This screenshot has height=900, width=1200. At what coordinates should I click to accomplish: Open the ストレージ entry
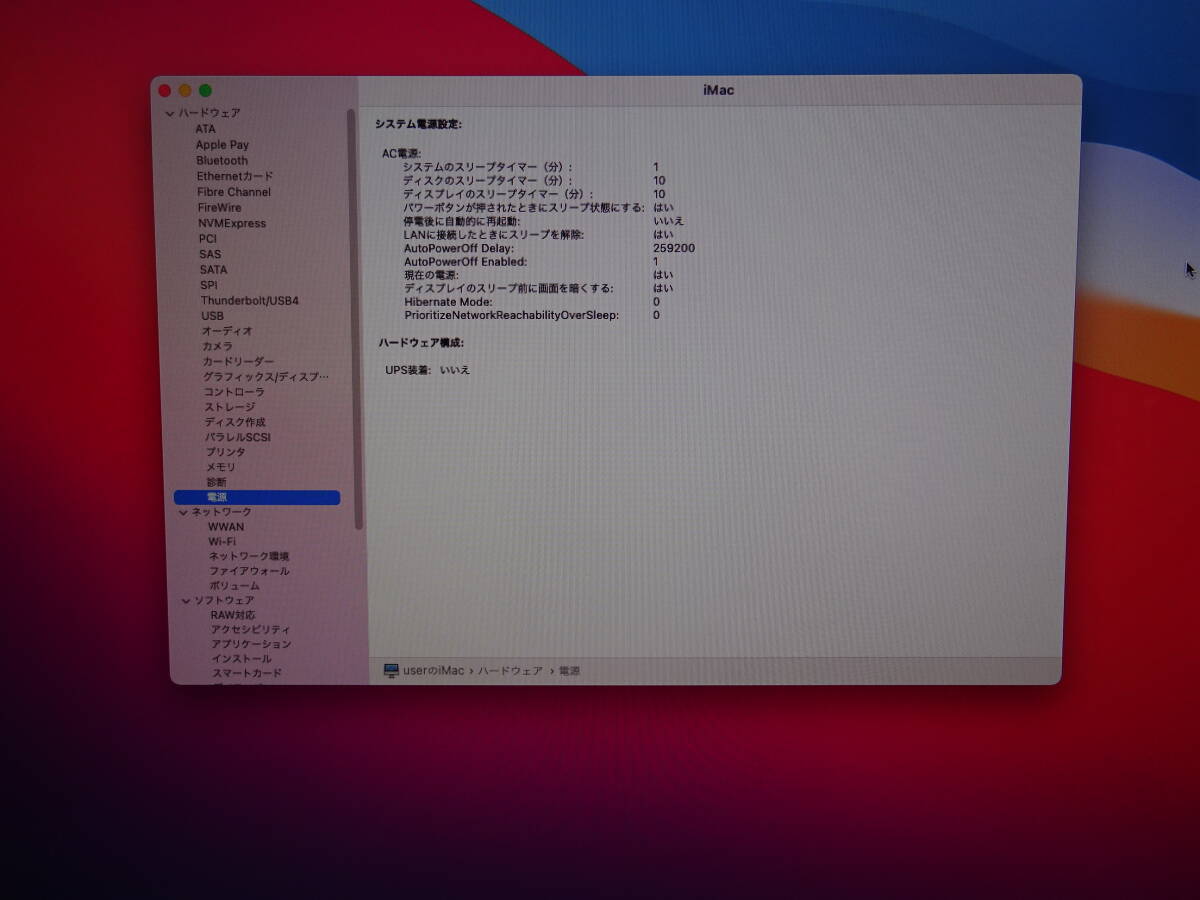point(229,407)
